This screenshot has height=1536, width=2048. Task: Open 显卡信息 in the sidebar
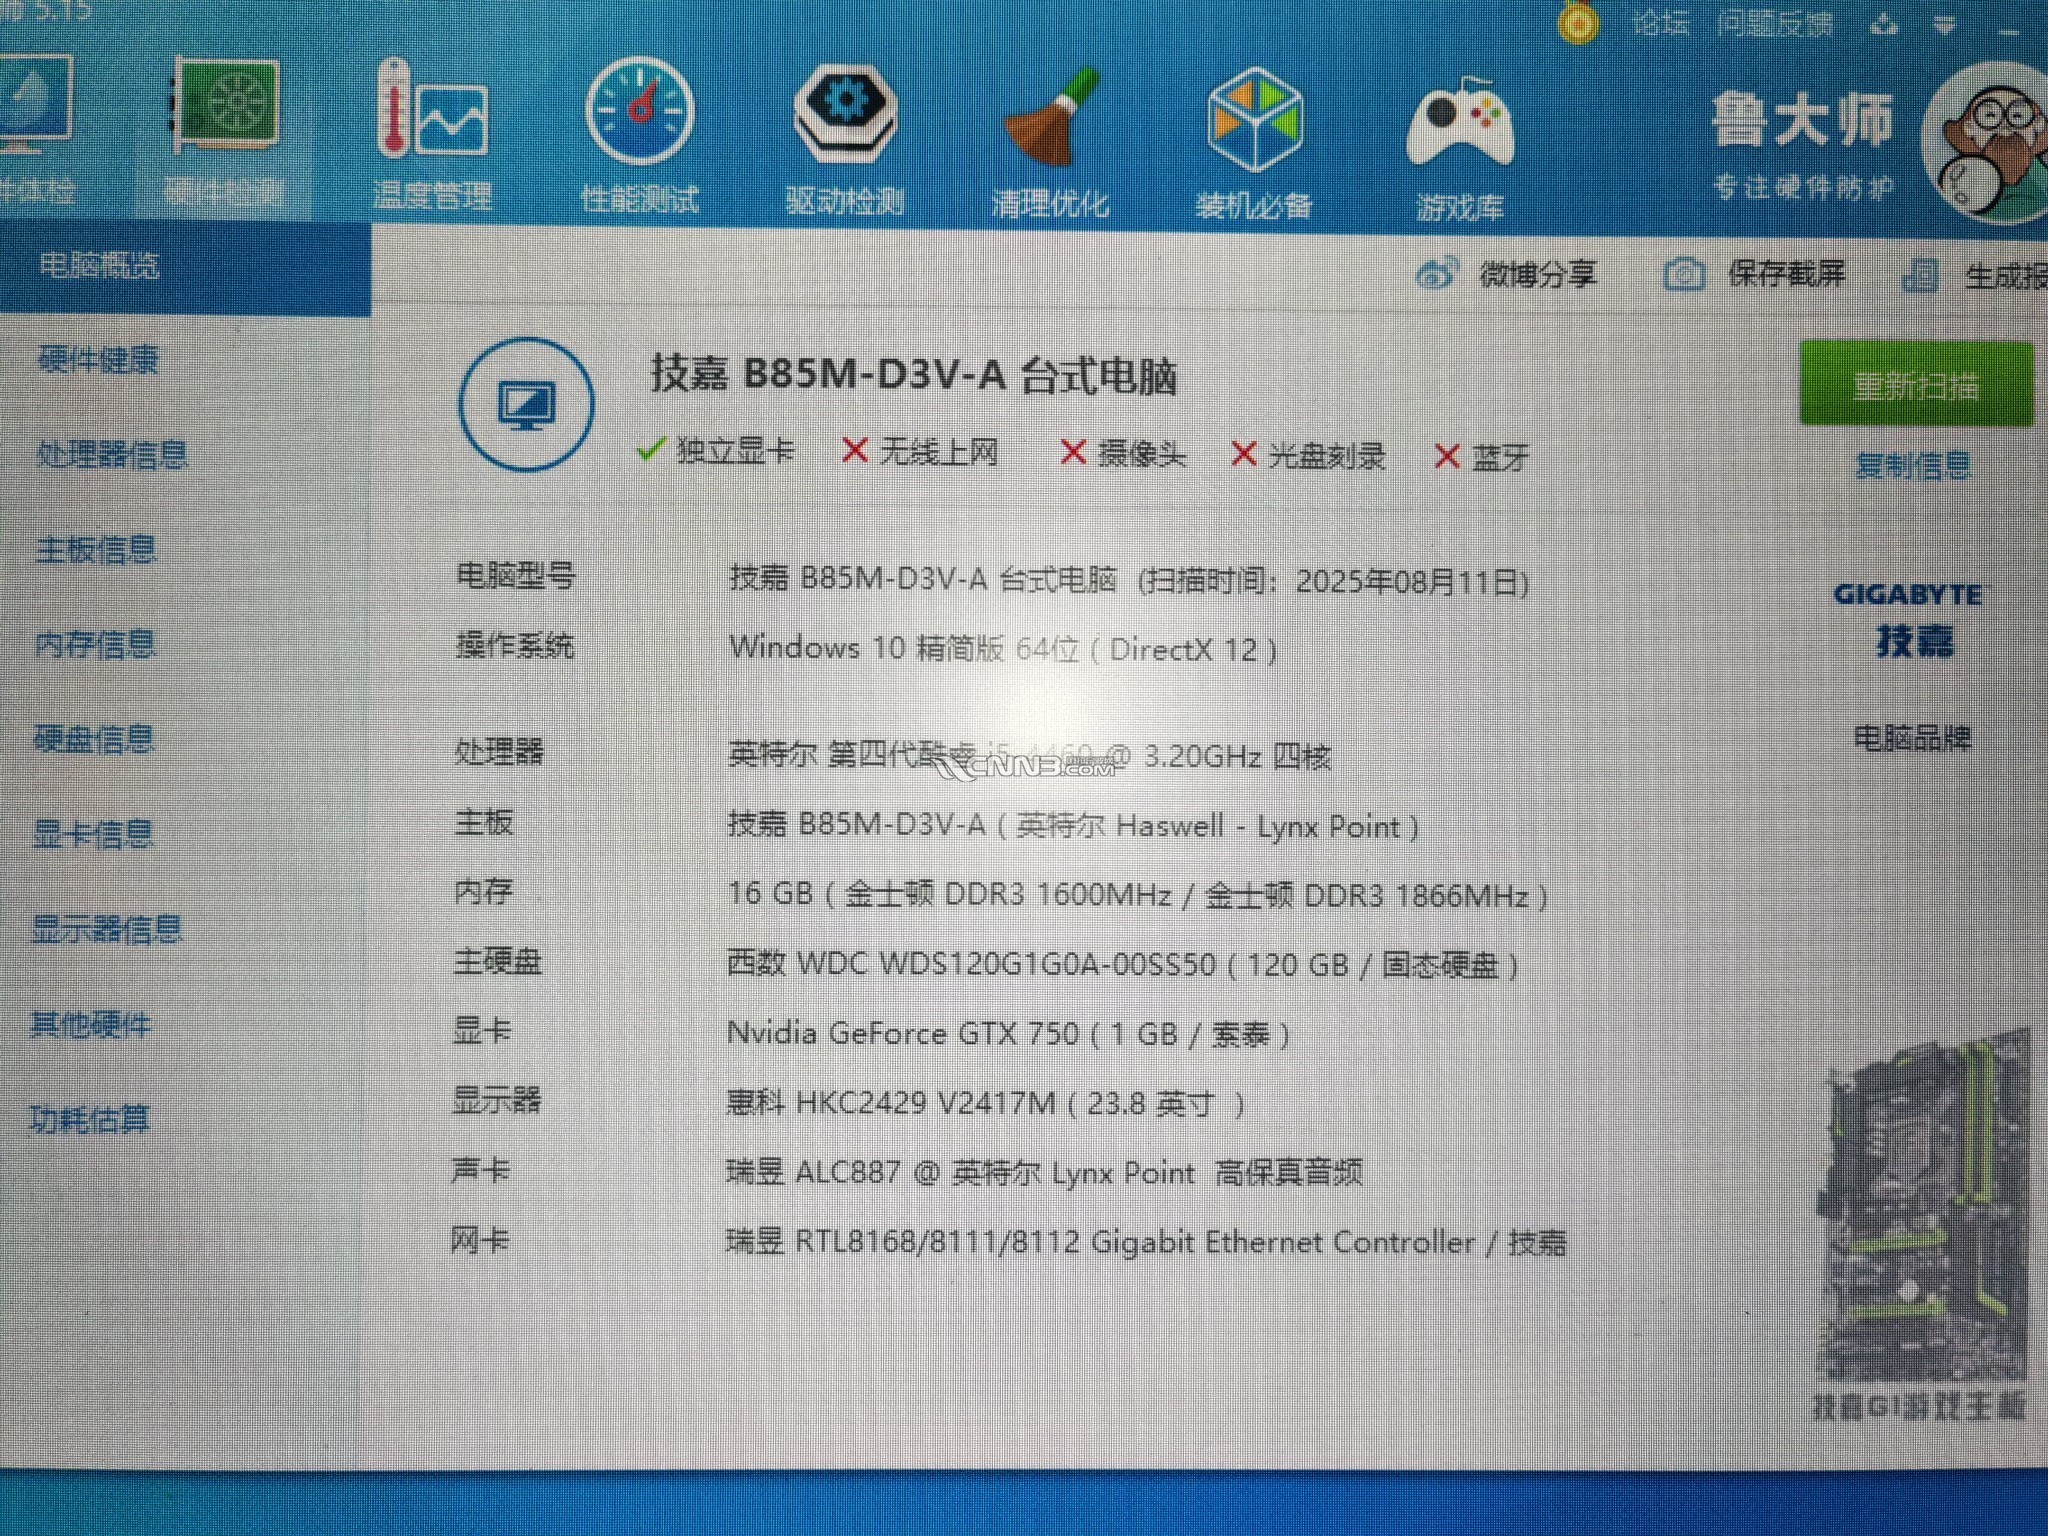click(93, 834)
